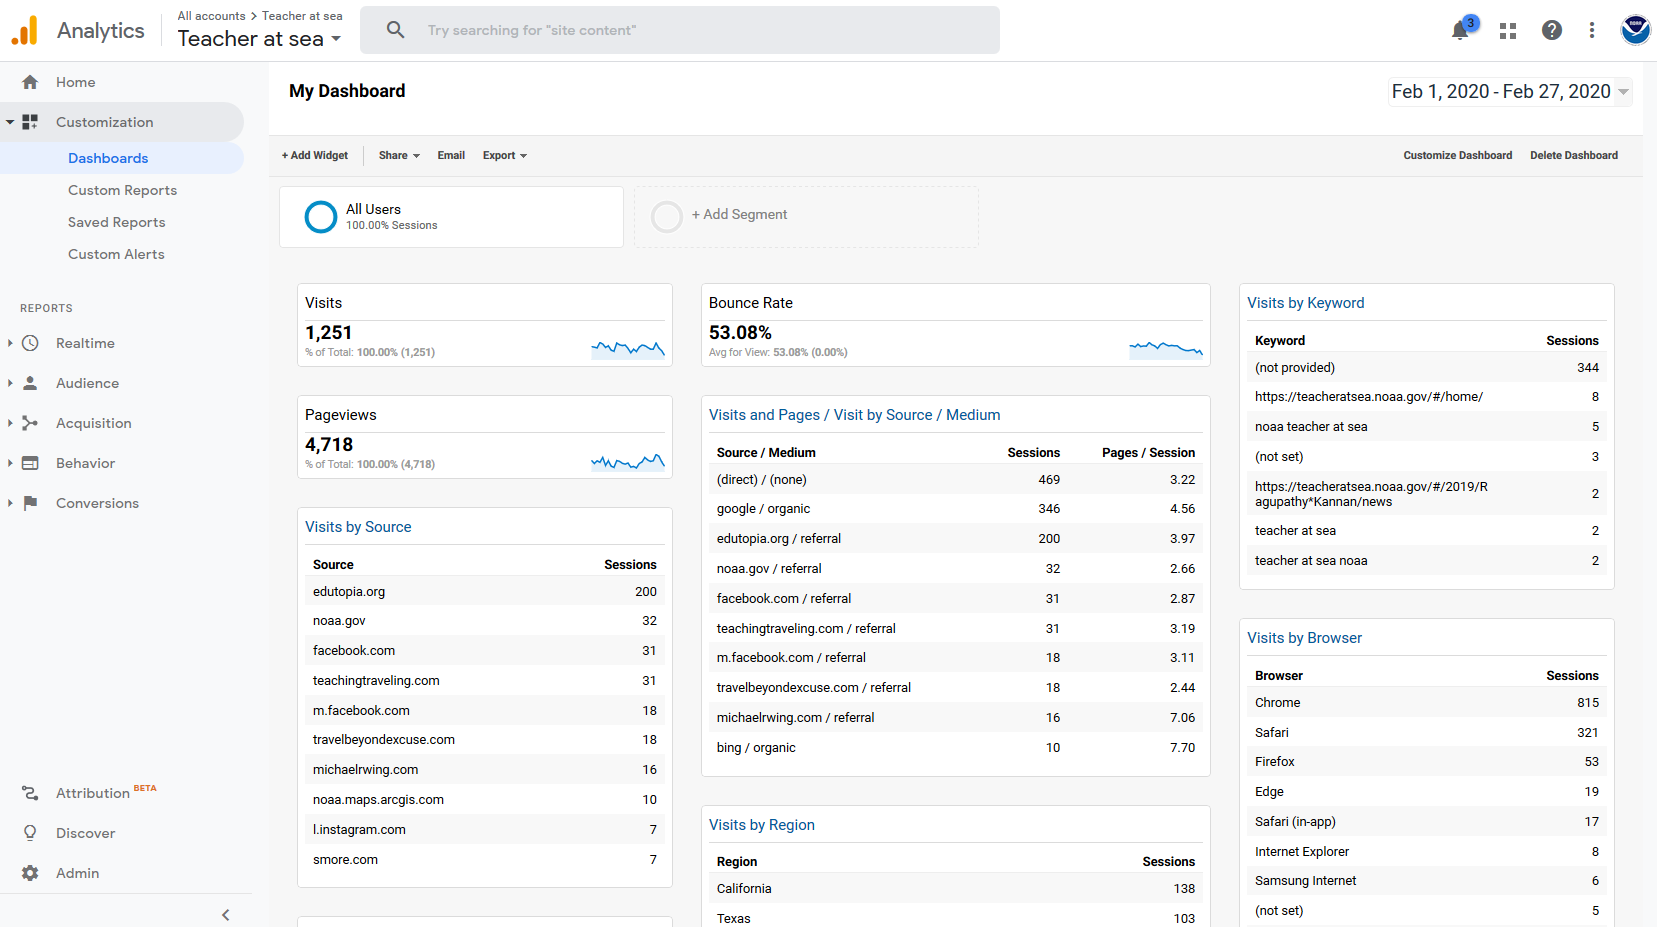1657x927 pixels.
Task: Switch to Custom Reports in sidebar
Action: 123,190
